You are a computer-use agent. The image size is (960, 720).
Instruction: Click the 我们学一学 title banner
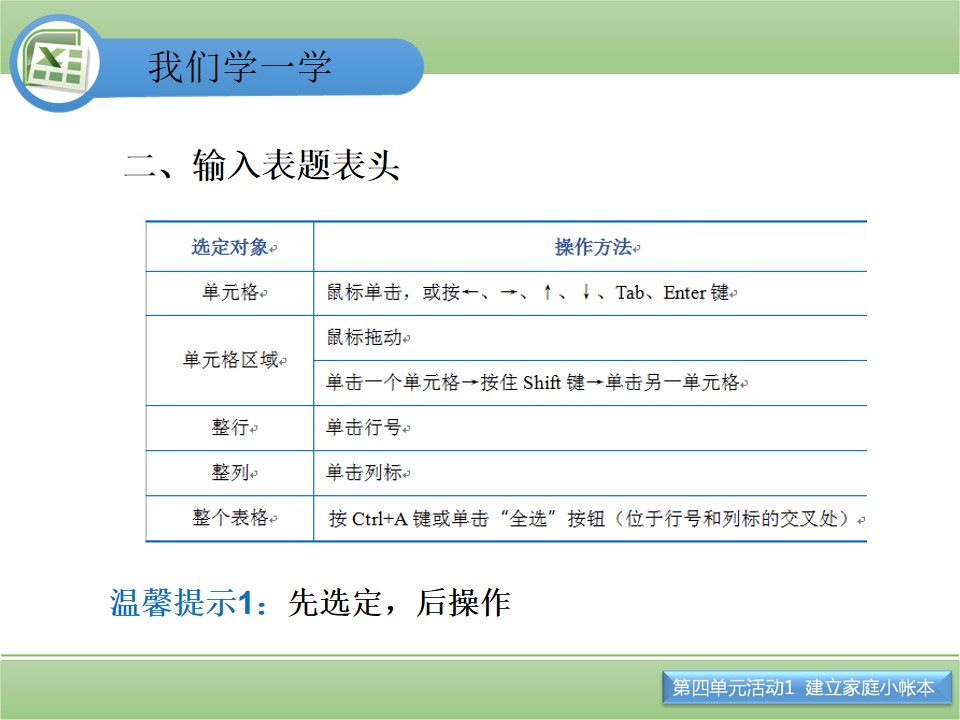[240, 67]
